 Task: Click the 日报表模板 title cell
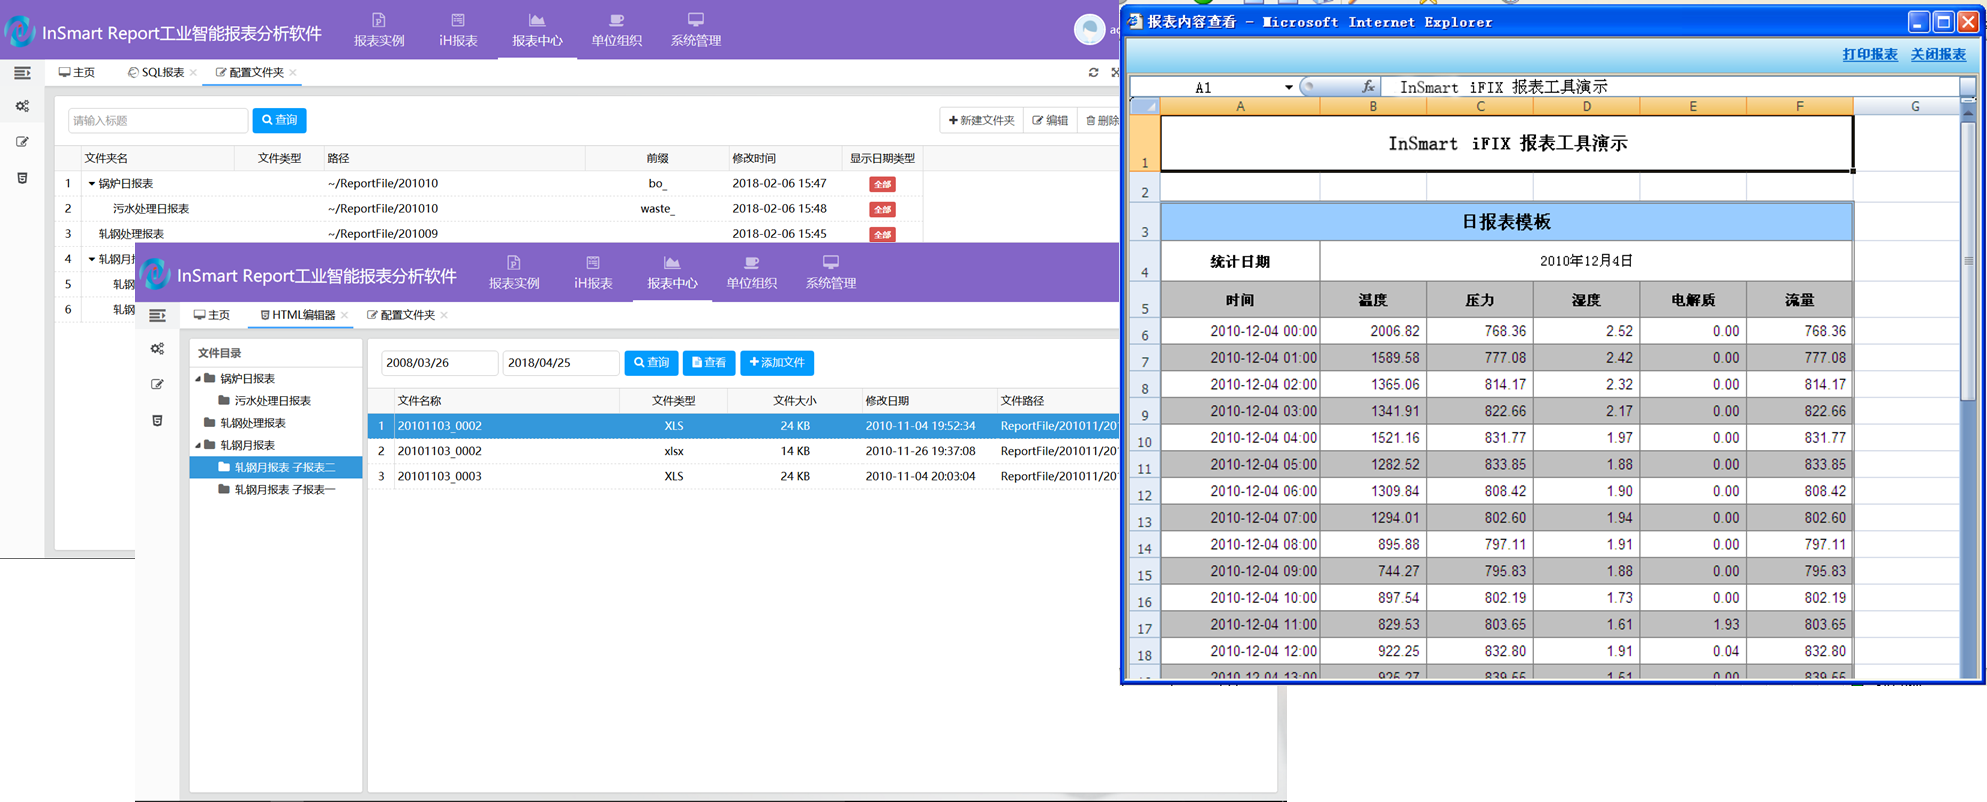tap(1506, 222)
